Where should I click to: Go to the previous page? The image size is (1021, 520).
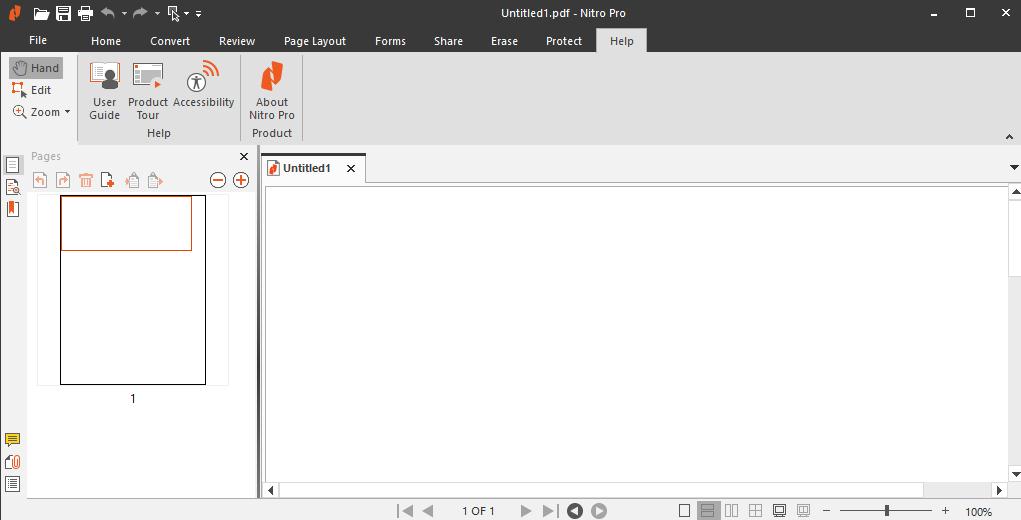pyautogui.click(x=428, y=511)
